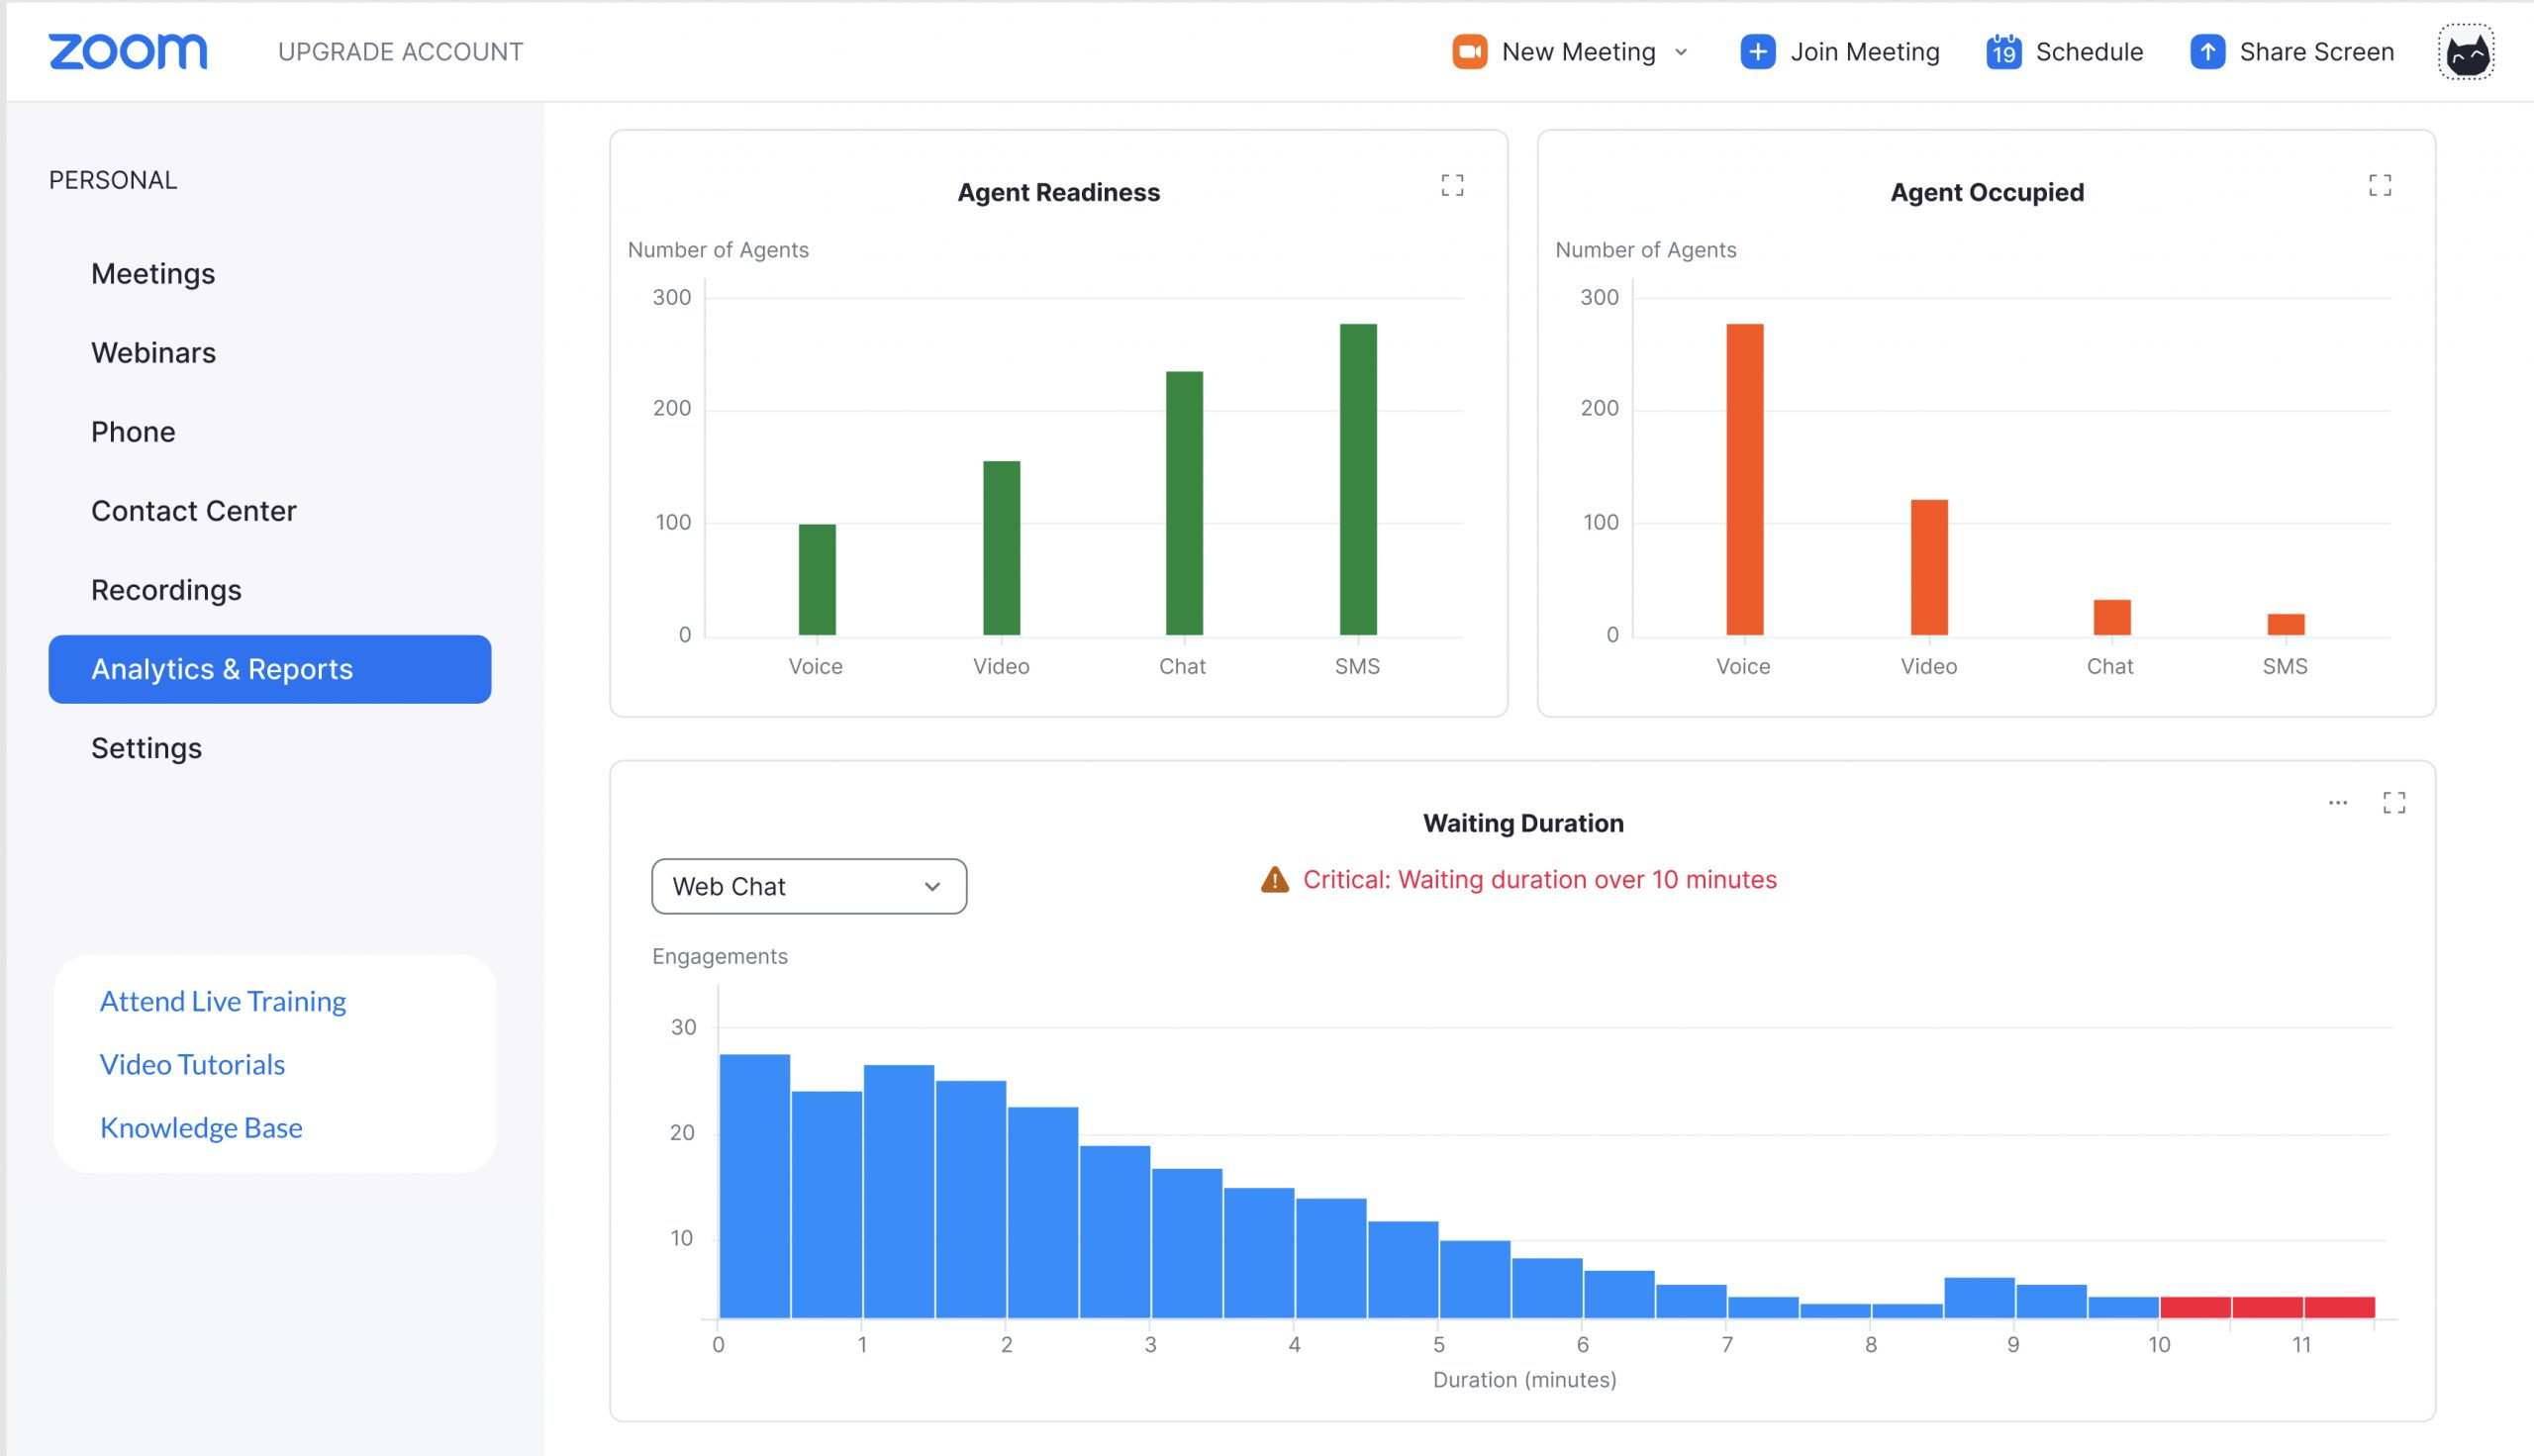Click the Schedule calendar icon
The height and width of the screenshot is (1456, 2534).
(x=2003, y=52)
